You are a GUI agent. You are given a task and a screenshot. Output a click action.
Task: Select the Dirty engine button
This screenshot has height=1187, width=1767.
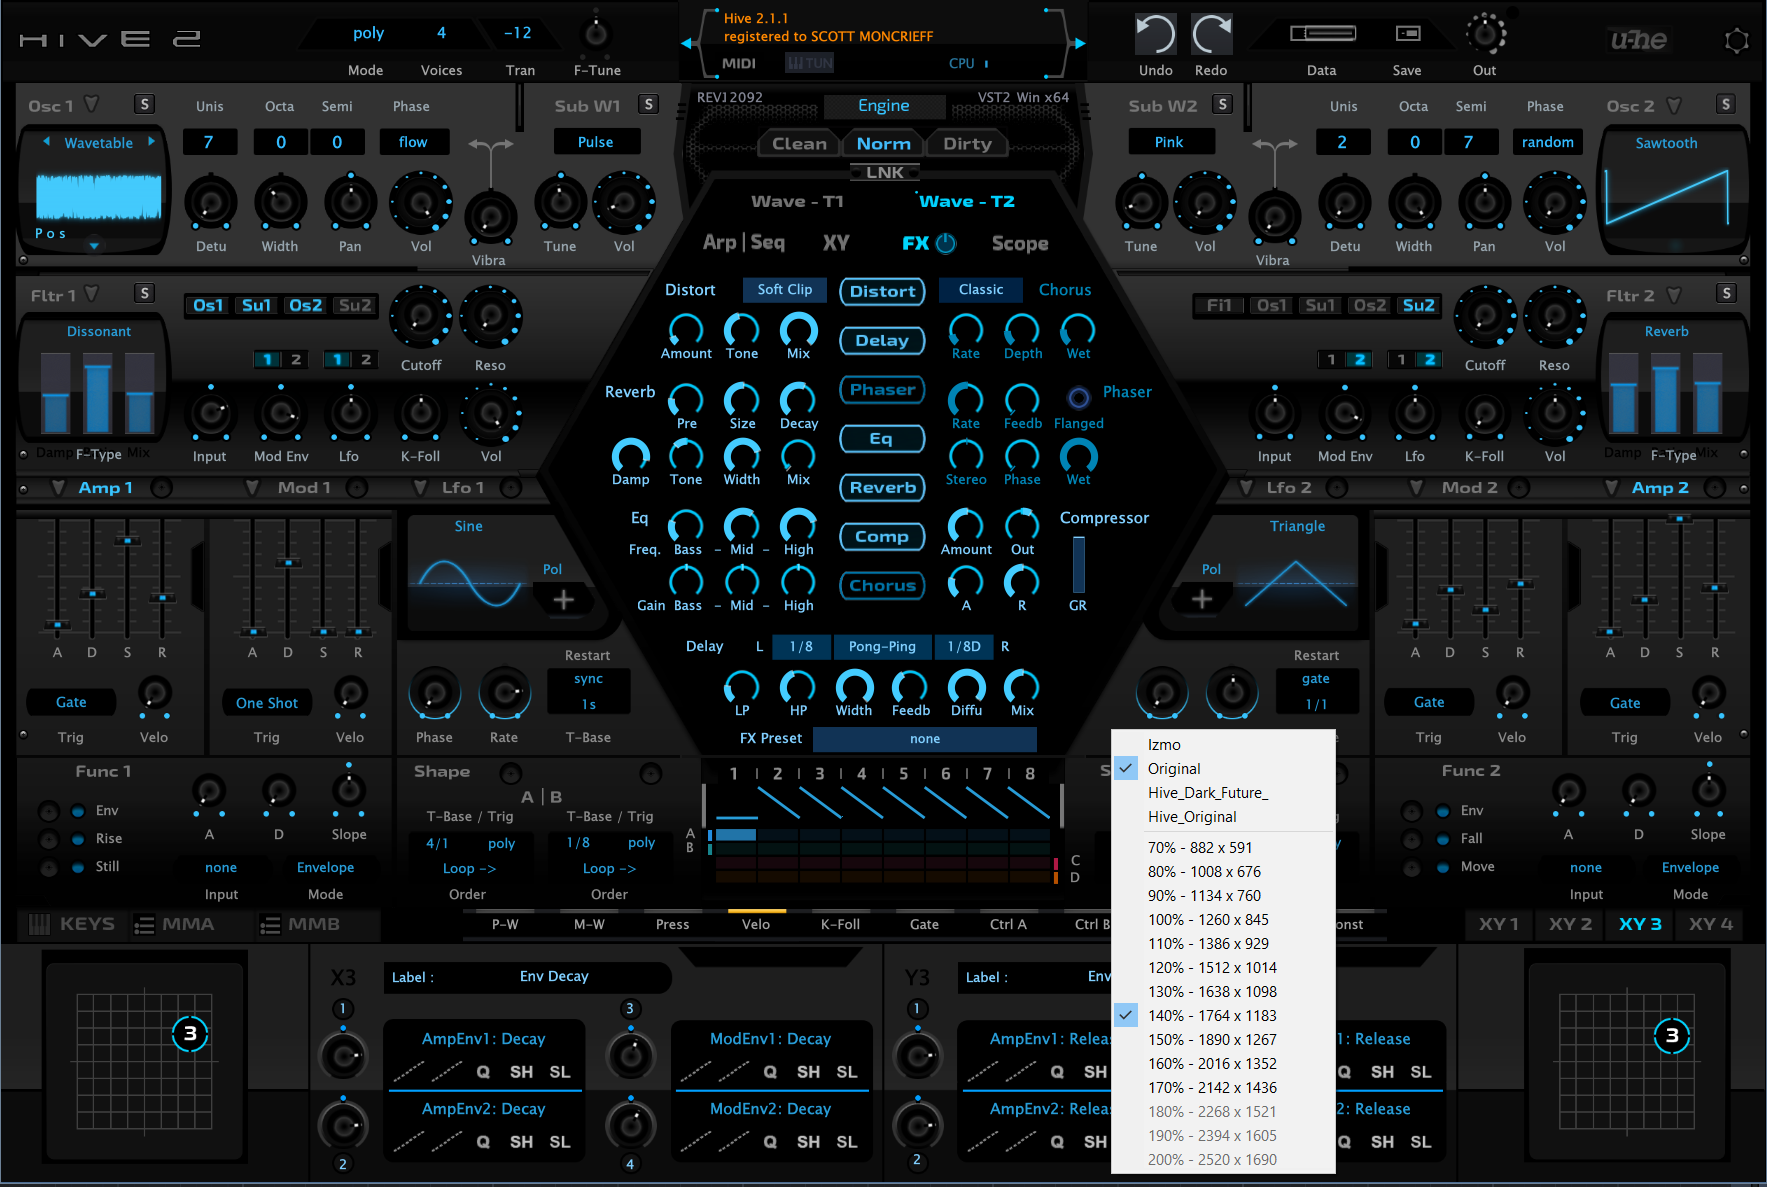coord(968,144)
